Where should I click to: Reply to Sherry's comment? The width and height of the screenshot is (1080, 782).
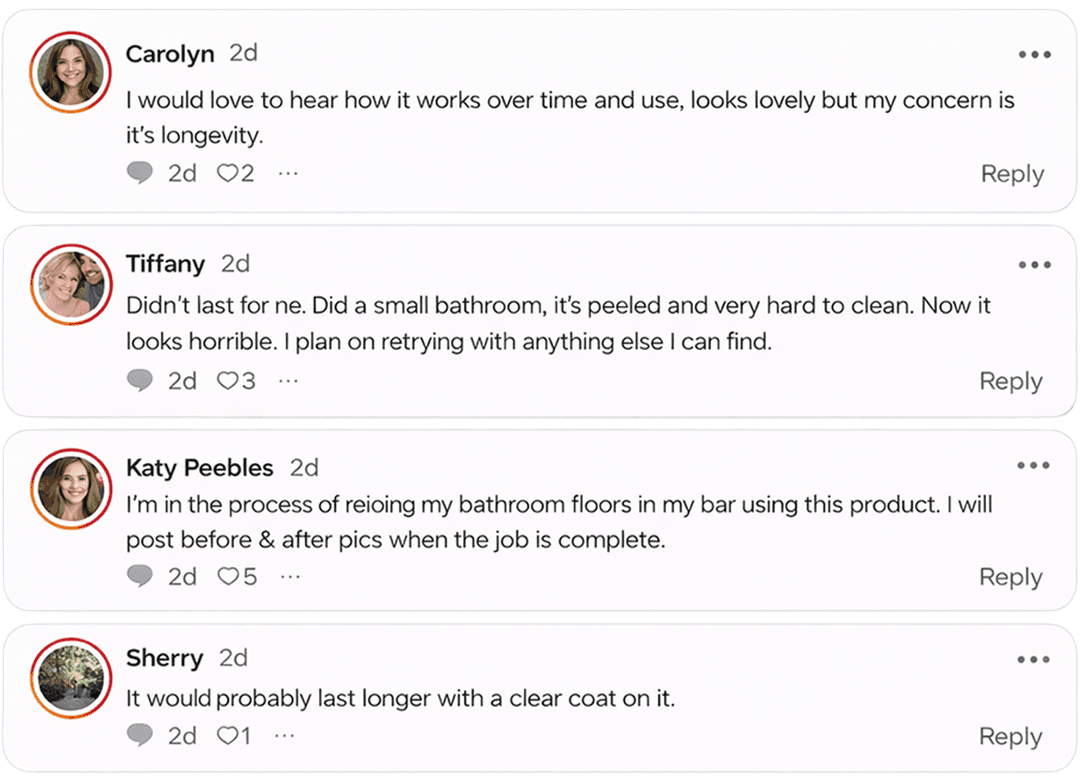coord(1012,737)
